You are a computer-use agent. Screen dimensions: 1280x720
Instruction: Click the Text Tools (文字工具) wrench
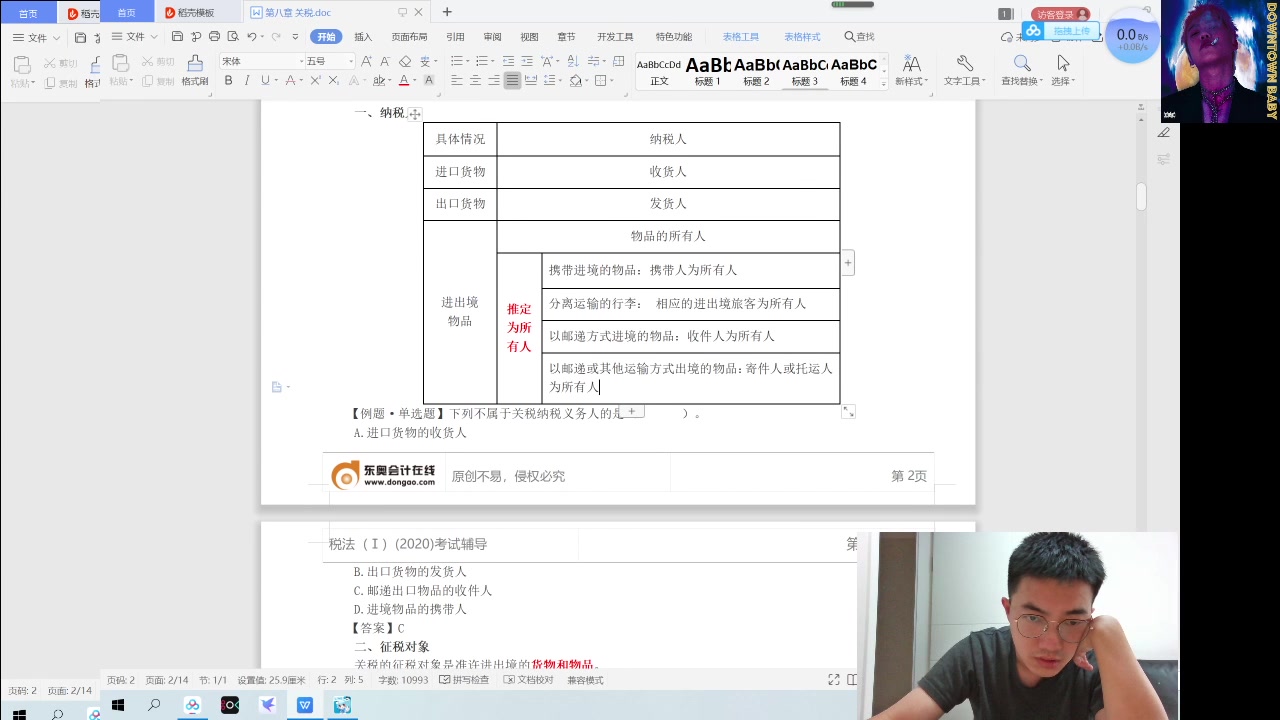click(965, 71)
